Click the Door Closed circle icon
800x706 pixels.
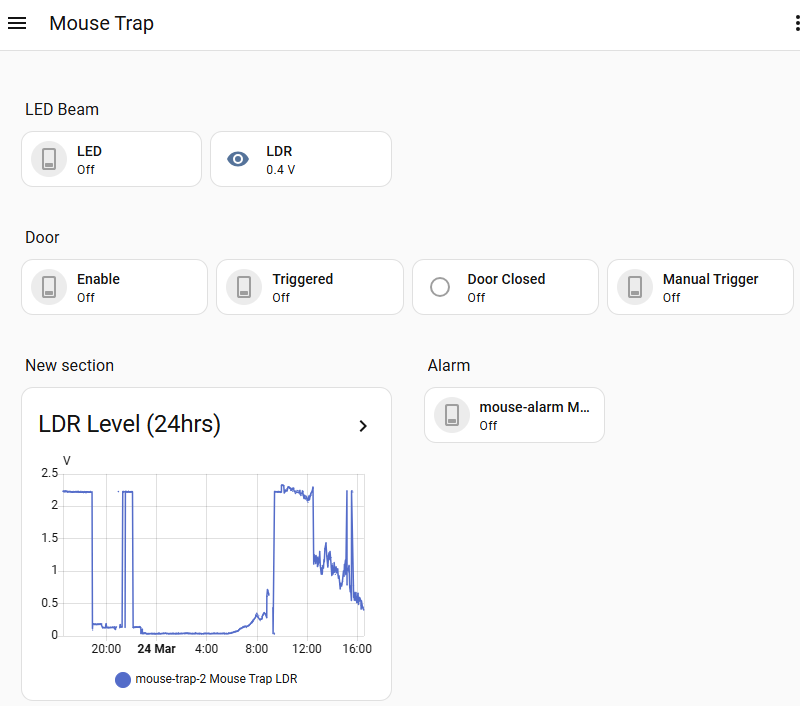pyautogui.click(x=440, y=287)
